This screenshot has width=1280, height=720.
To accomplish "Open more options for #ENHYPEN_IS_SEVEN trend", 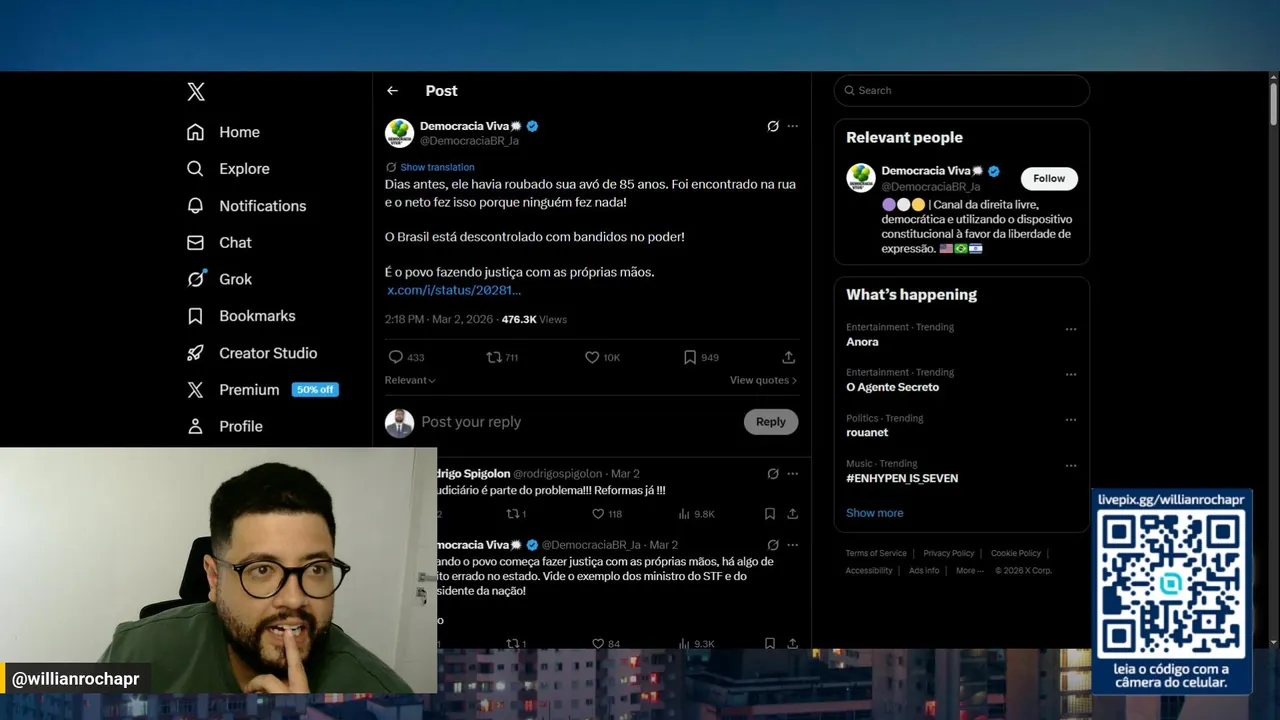I will pyautogui.click(x=1071, y=466).
